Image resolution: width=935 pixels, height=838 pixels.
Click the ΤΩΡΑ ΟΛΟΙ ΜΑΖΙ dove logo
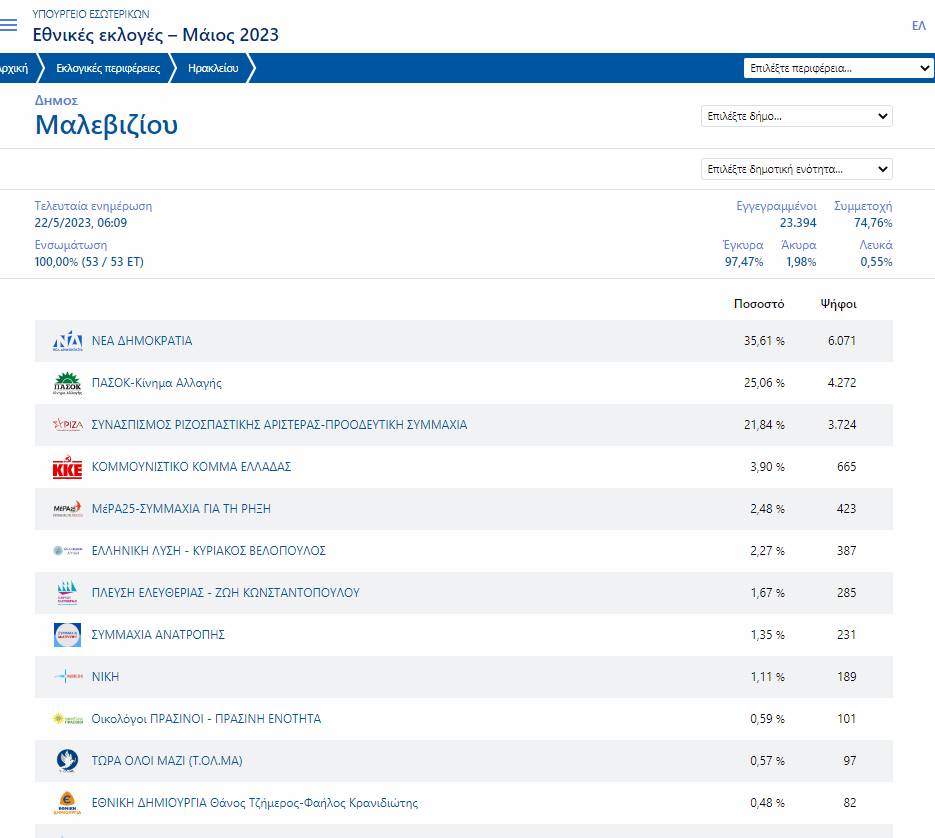pos(67,761)
